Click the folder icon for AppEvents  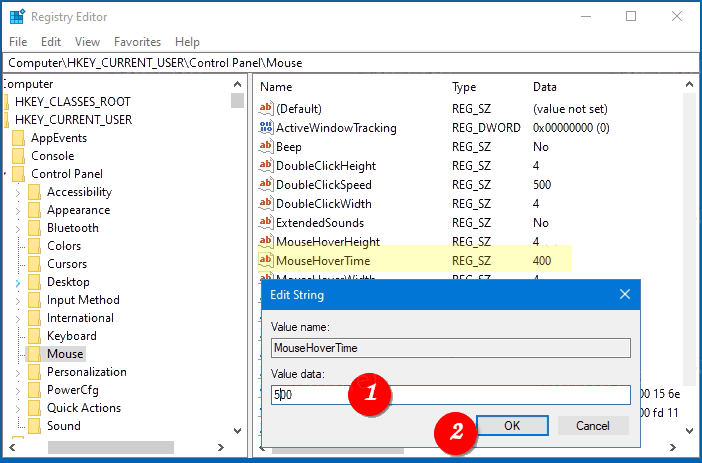point(19,138)
